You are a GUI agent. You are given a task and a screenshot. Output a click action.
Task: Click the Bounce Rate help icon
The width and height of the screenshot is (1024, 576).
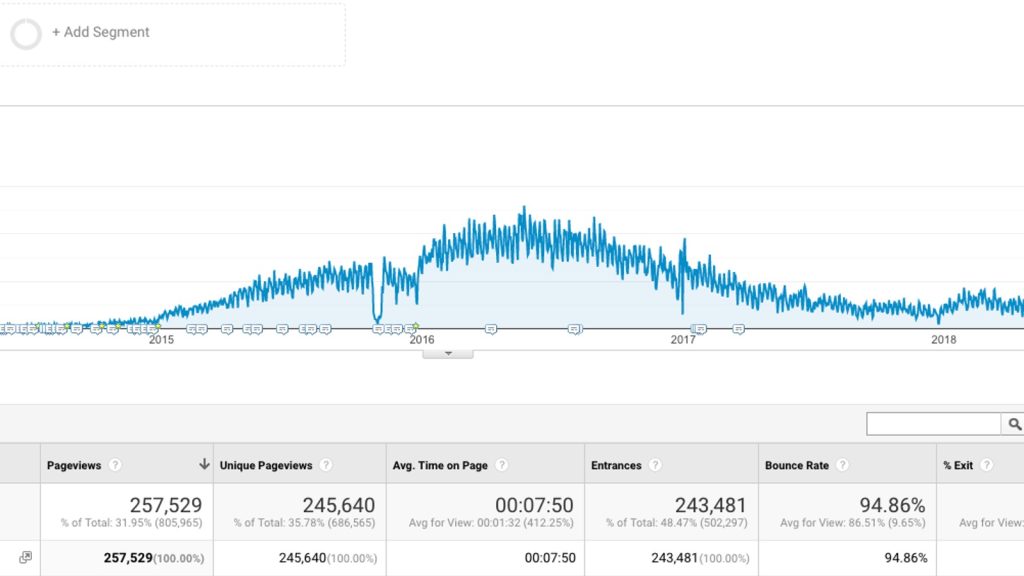tap(843, 465)
